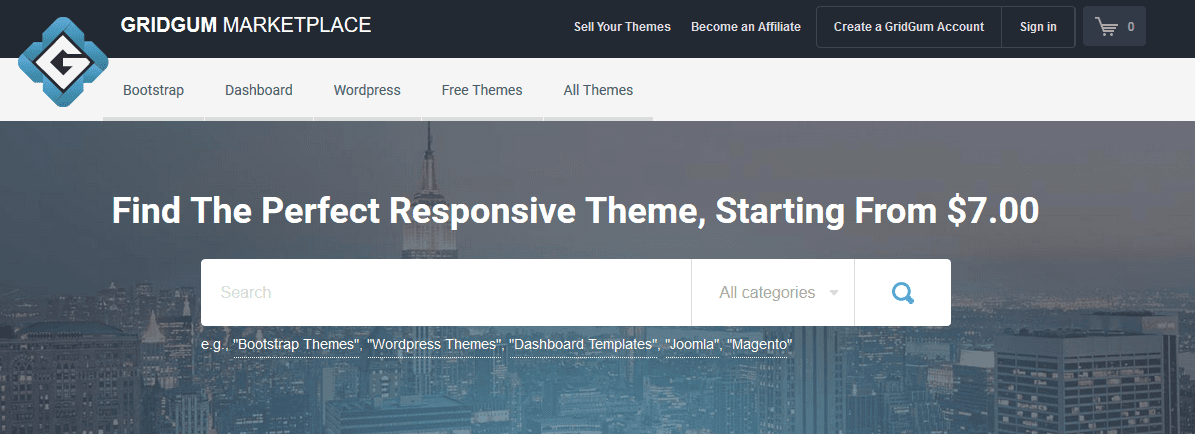Click the Sign in button
The height and width of the screenshot is (434, 1195).
[x=1038, y=27]
